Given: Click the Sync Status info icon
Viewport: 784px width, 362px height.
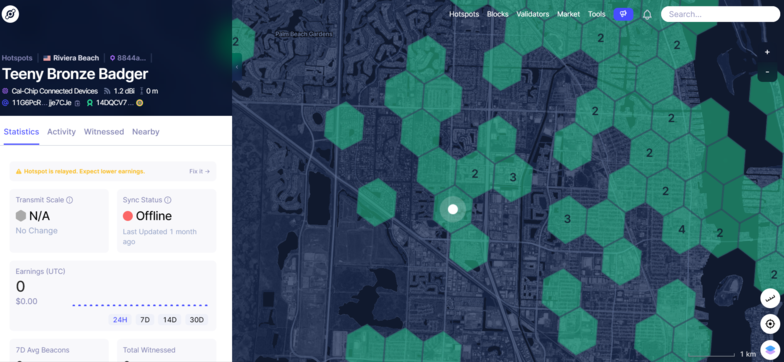Looking at the screenshot, I should (168, 200).
